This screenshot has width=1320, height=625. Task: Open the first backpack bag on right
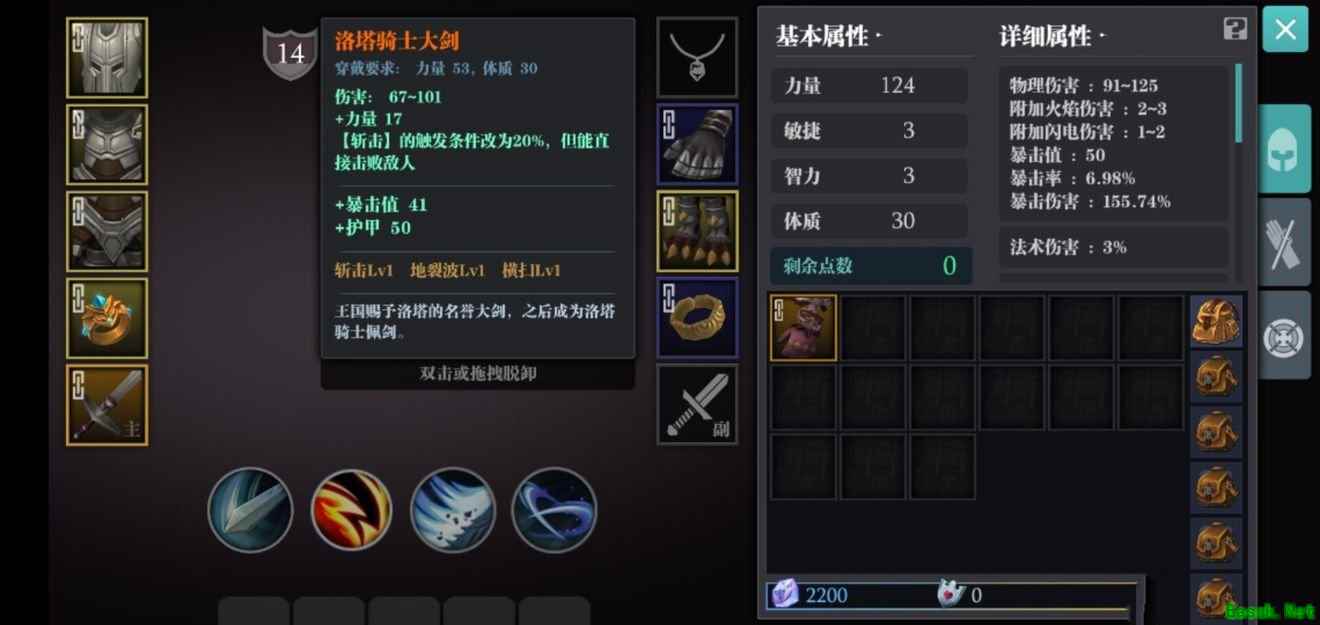(x=1216, y=321)
